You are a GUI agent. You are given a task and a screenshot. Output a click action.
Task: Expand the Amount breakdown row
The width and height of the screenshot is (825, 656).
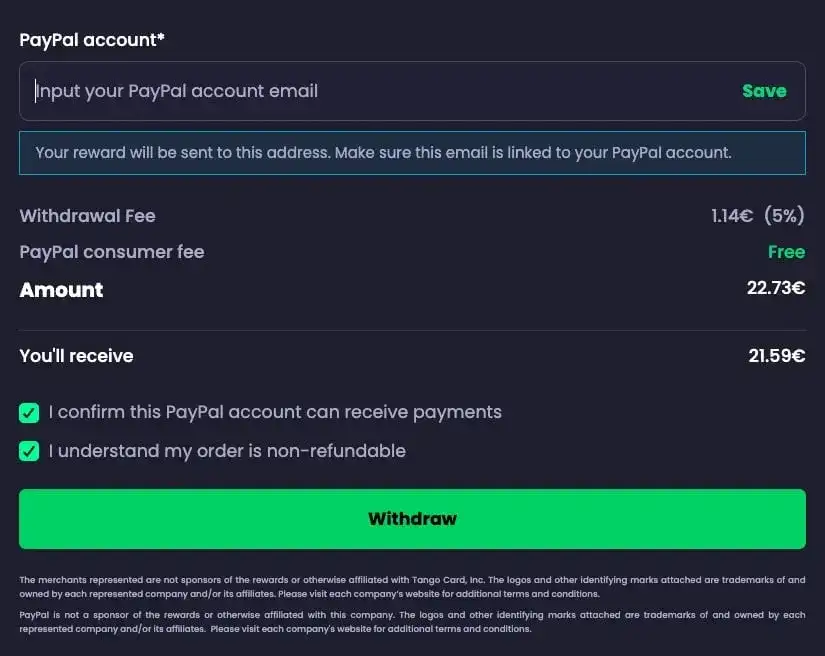(x=61, y=290)
